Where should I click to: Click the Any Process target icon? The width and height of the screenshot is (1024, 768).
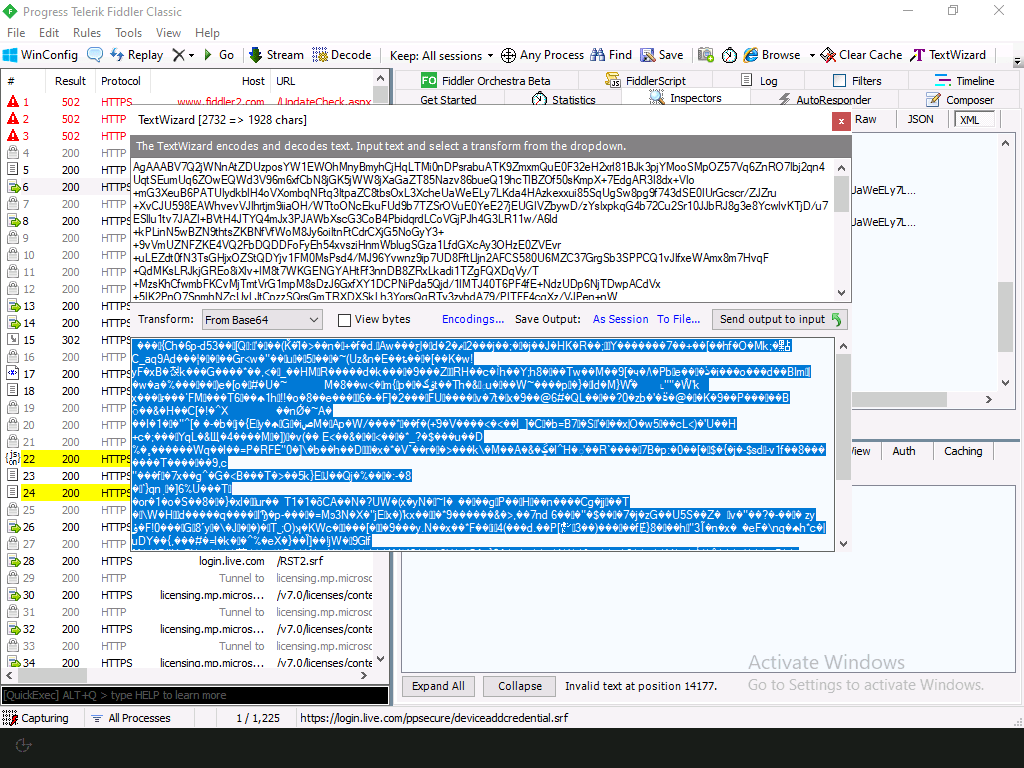point(508,55)
